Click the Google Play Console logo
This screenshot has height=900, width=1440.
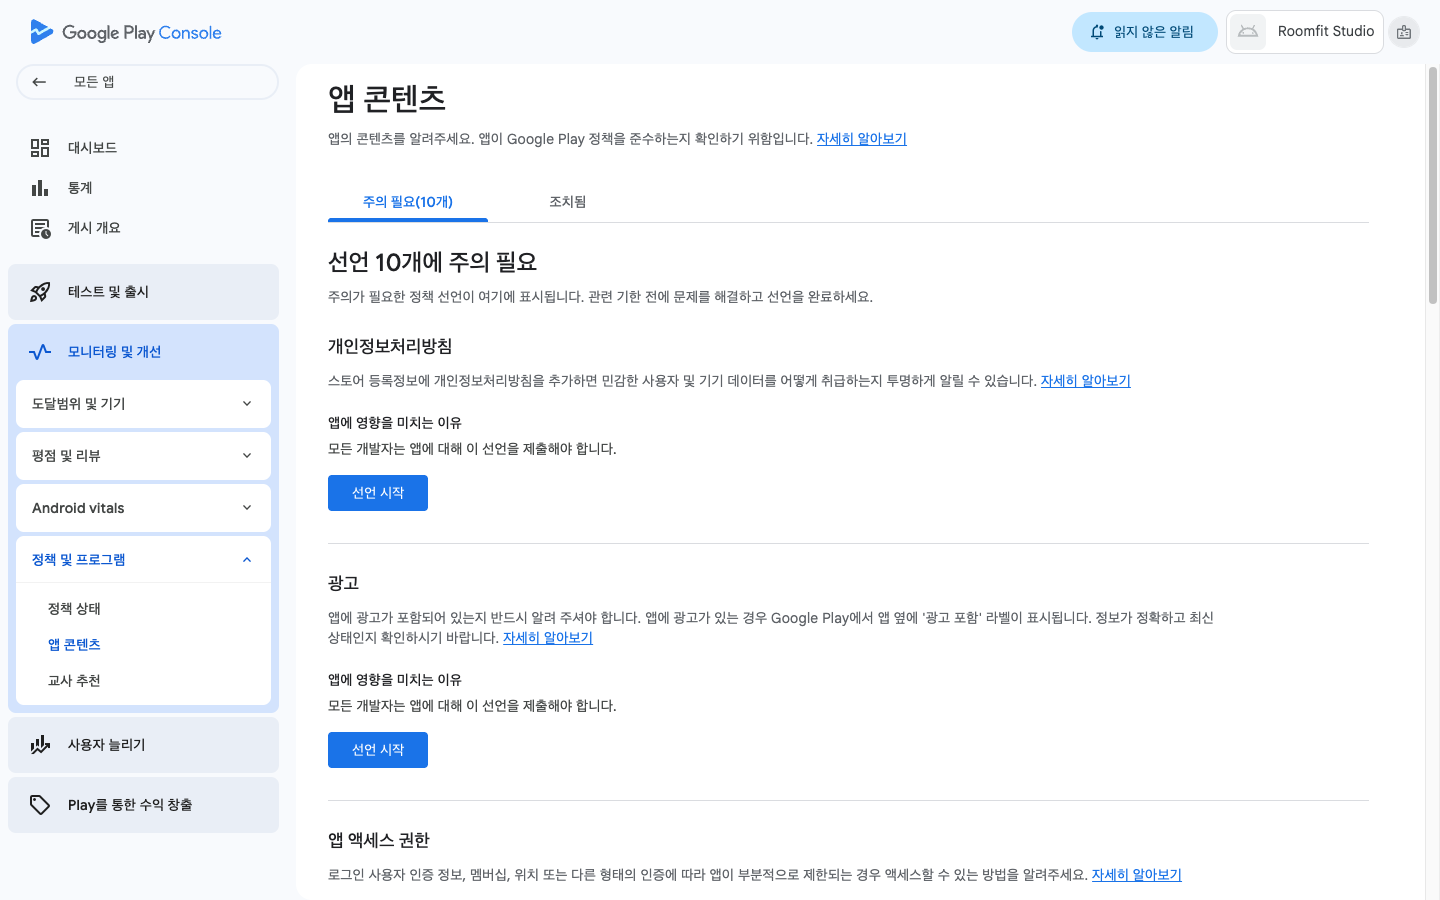126,32
